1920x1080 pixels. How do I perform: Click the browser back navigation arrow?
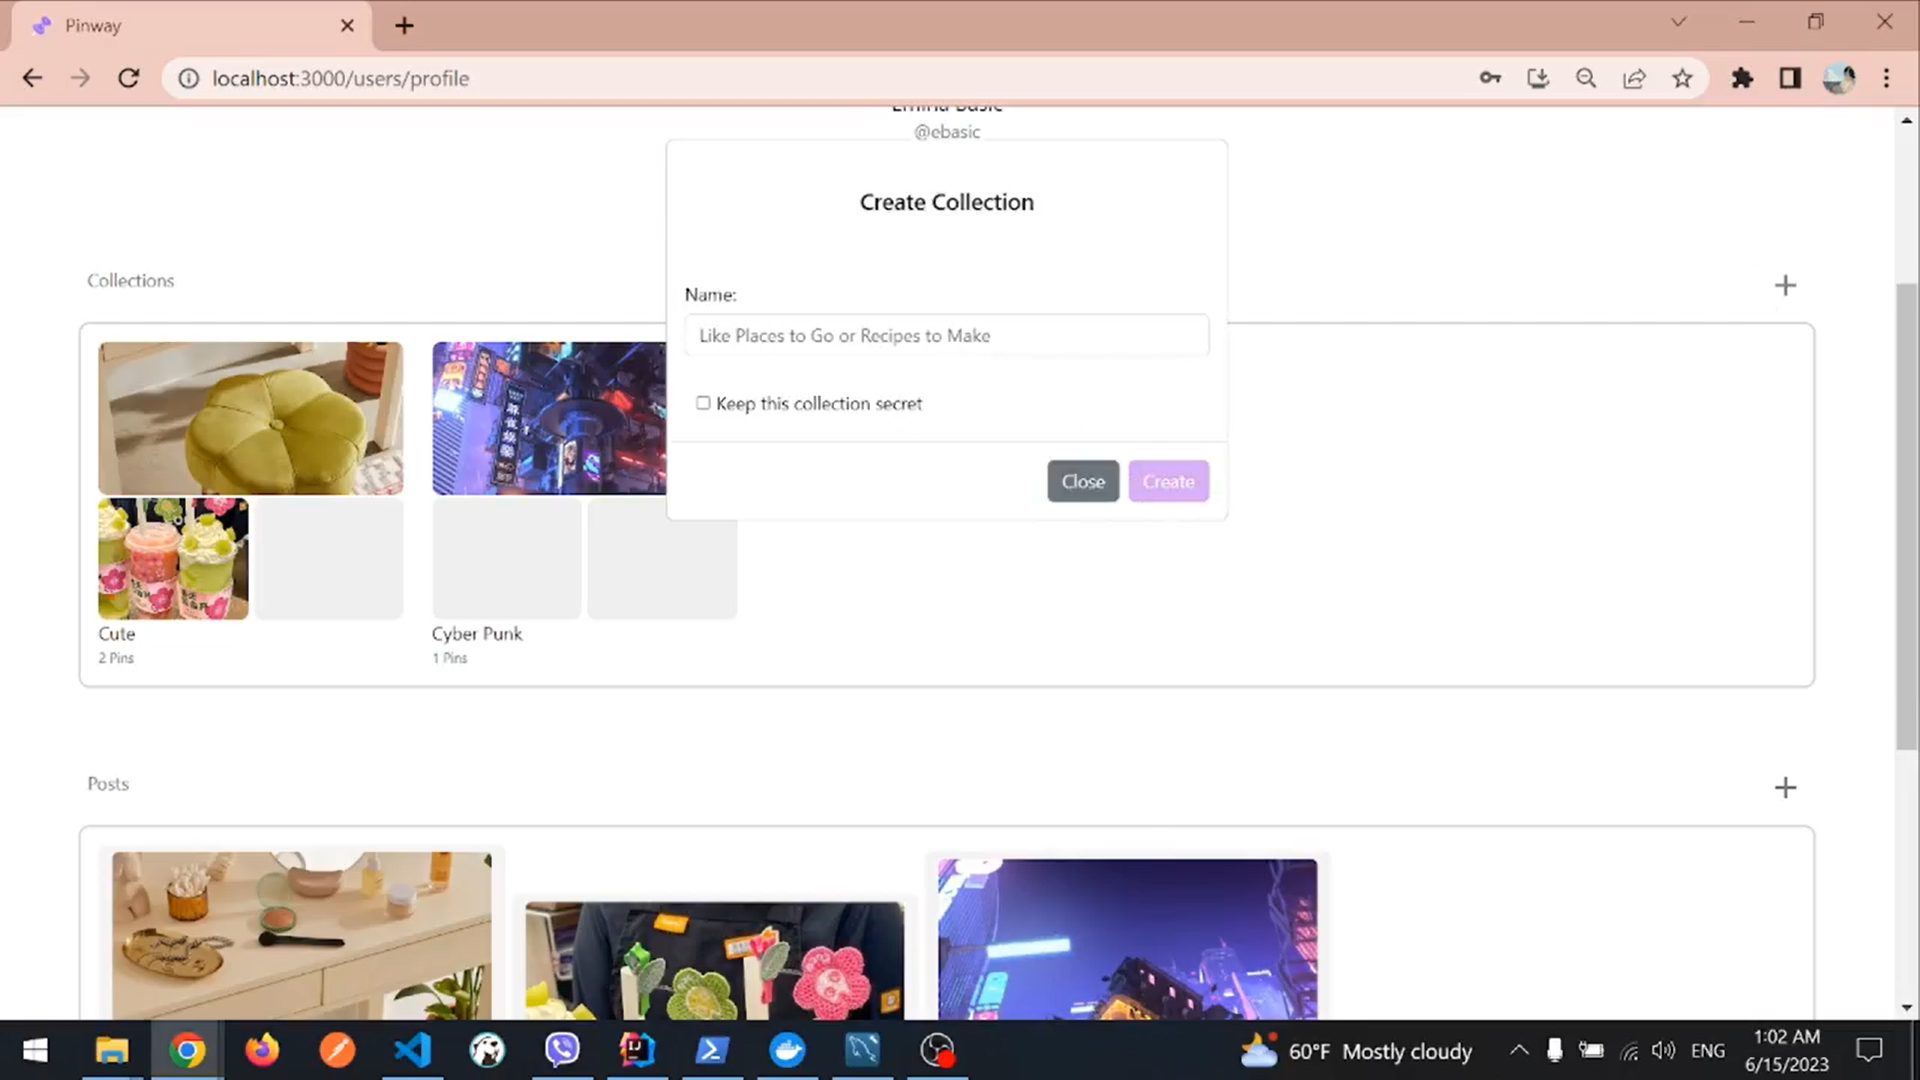[33, 78]
